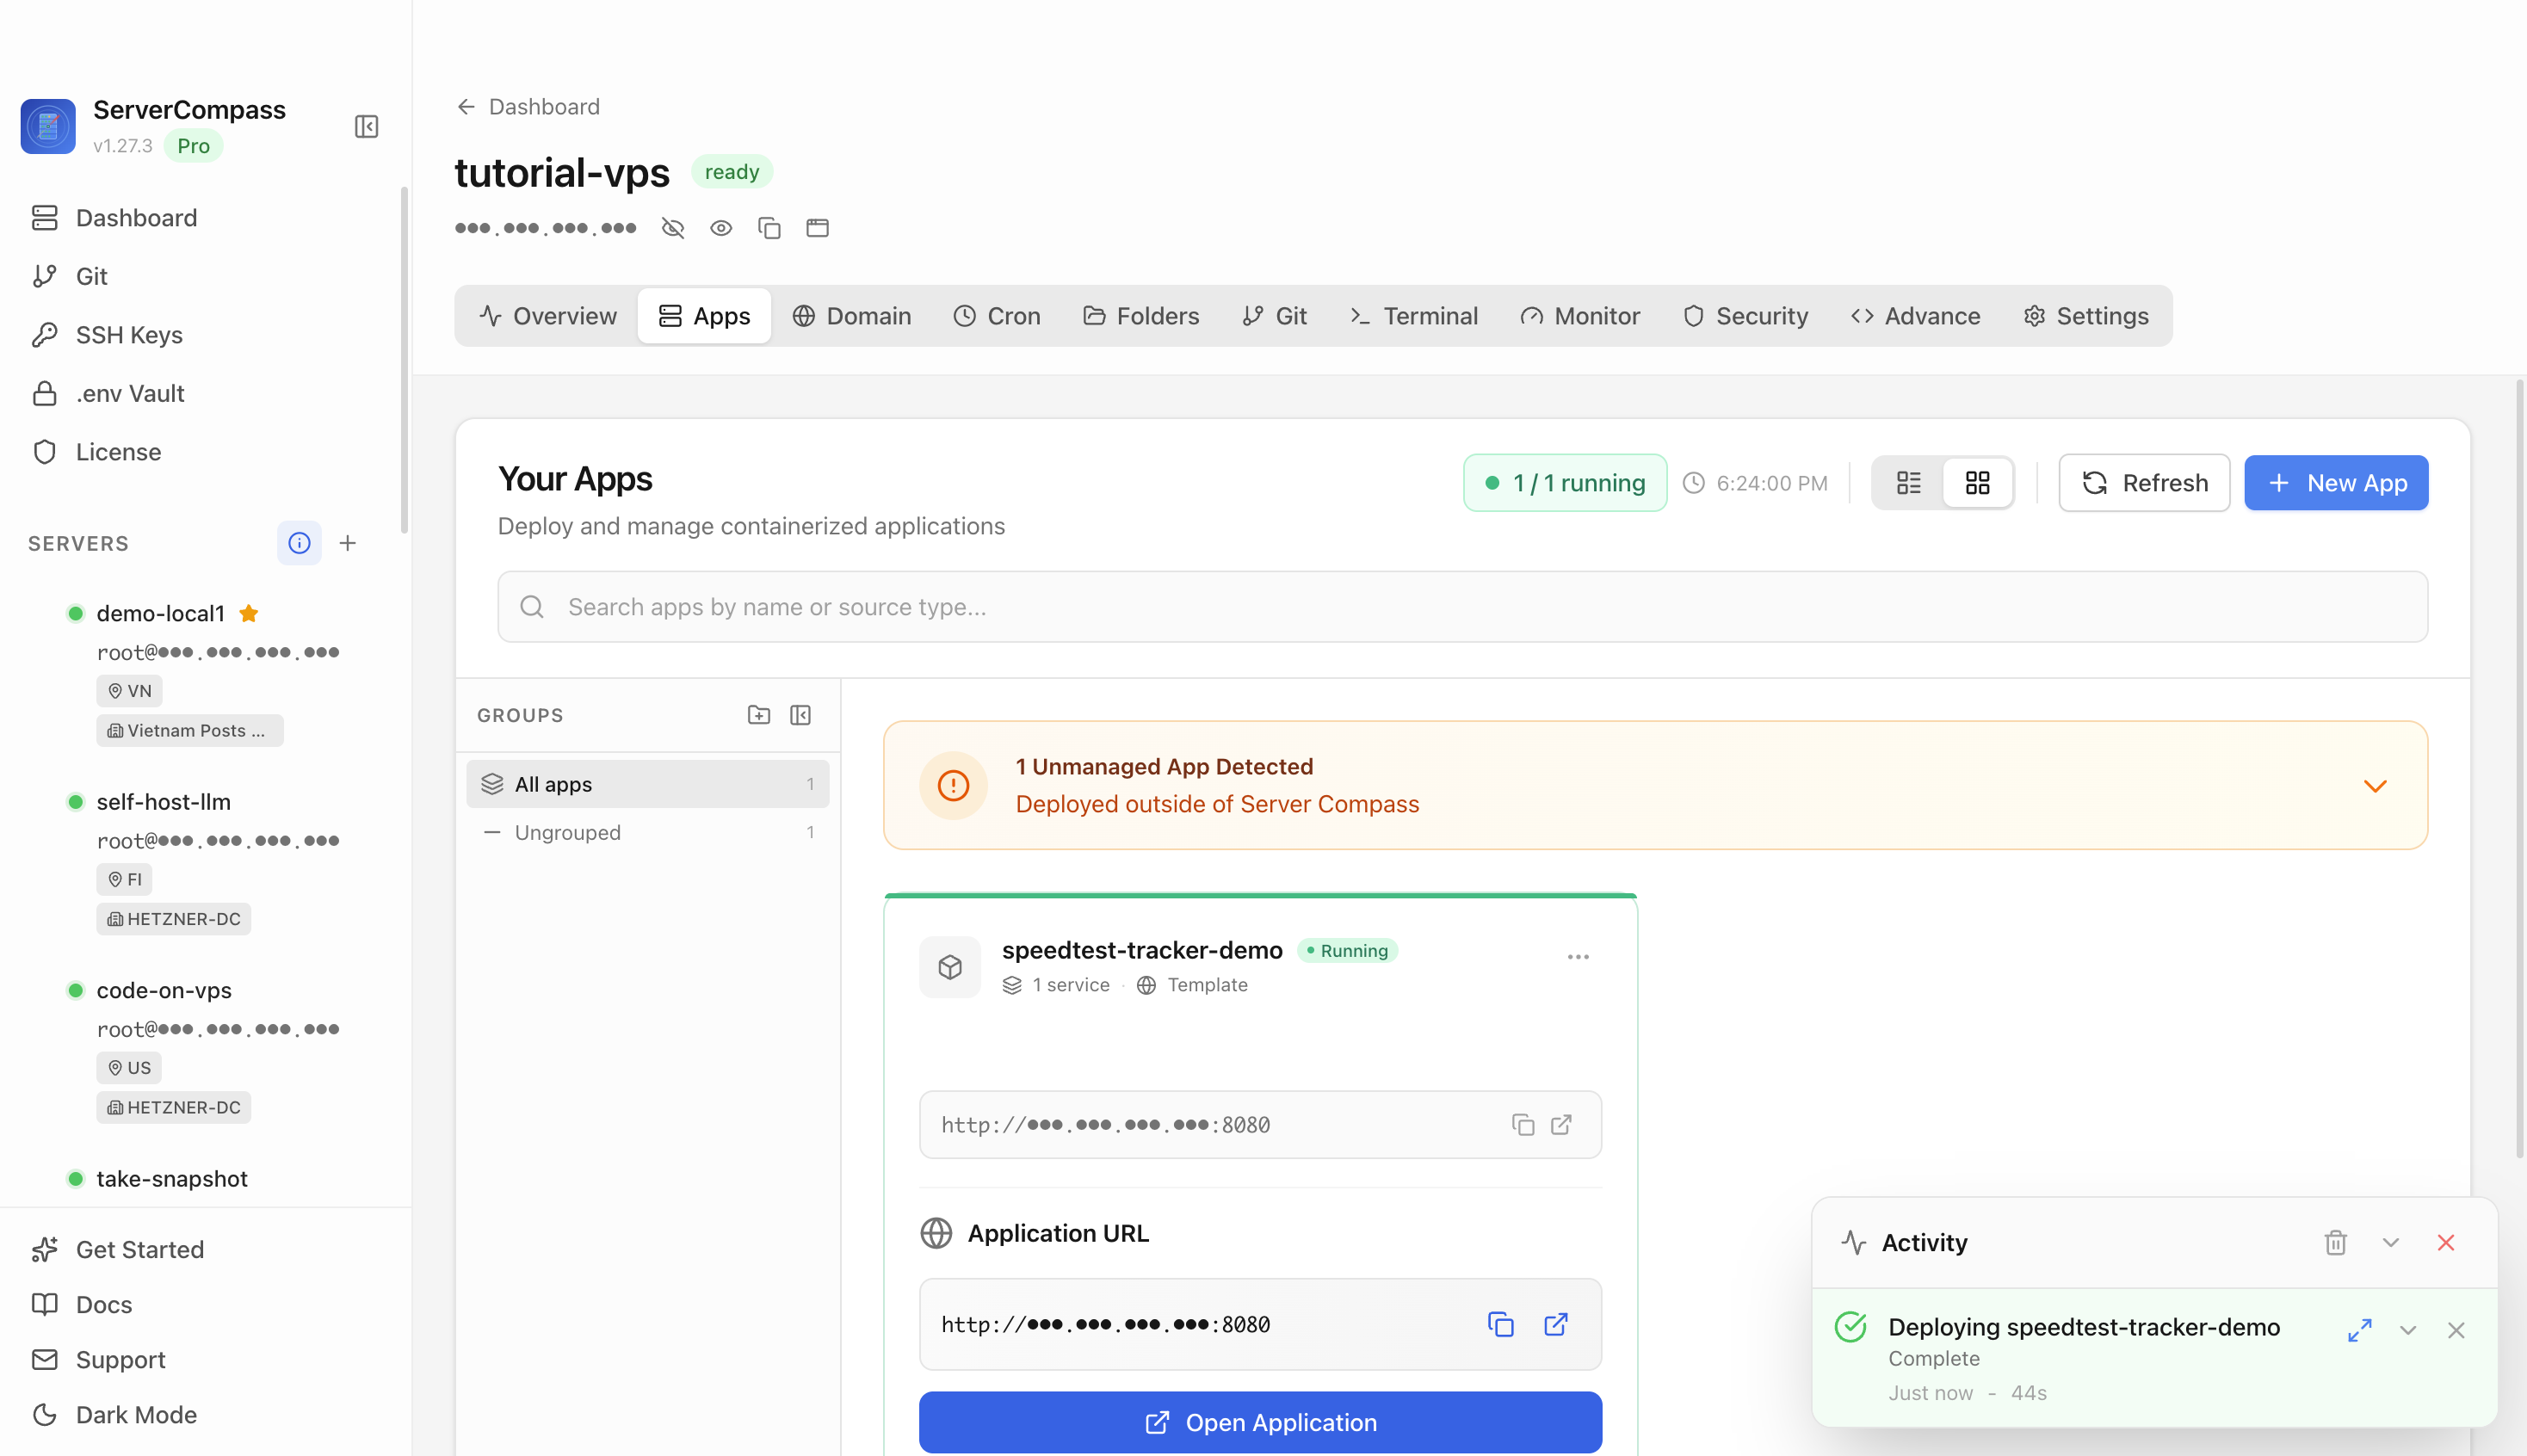Show servers info icon

click(299, 543)
